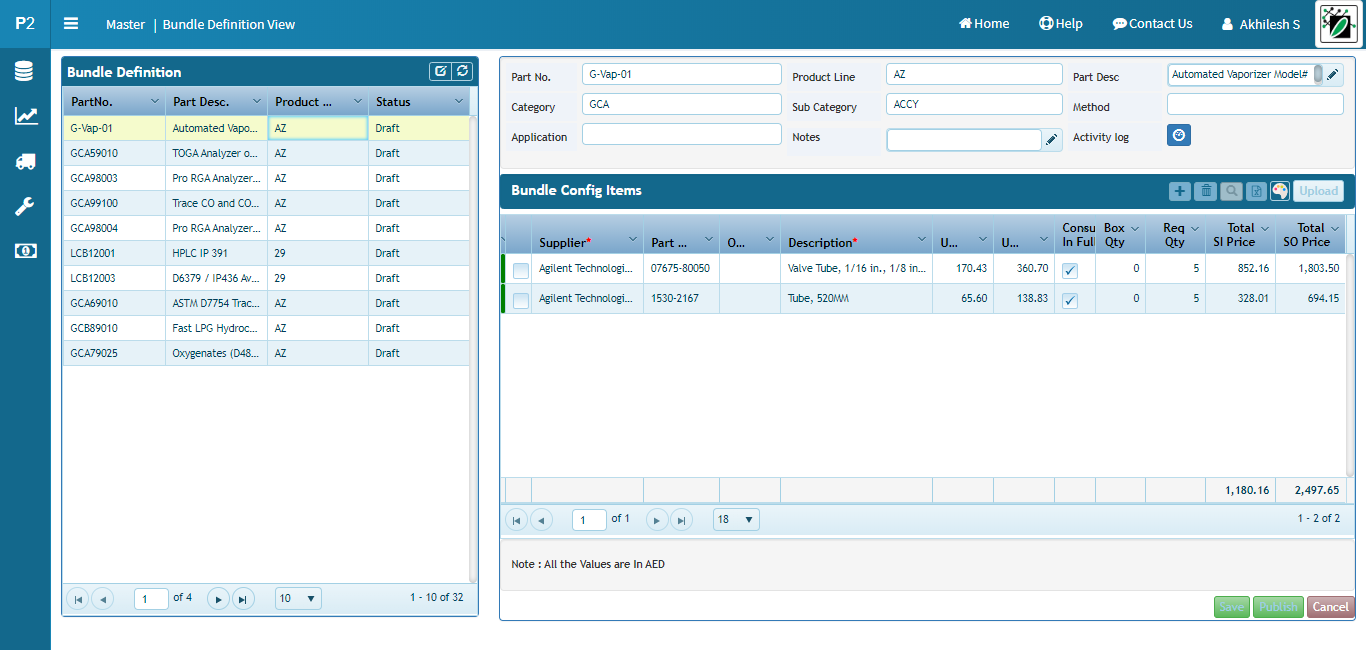
Task: Go to the previous page in the Bundle Config Items pager
Action: click(x=541, y=519)
